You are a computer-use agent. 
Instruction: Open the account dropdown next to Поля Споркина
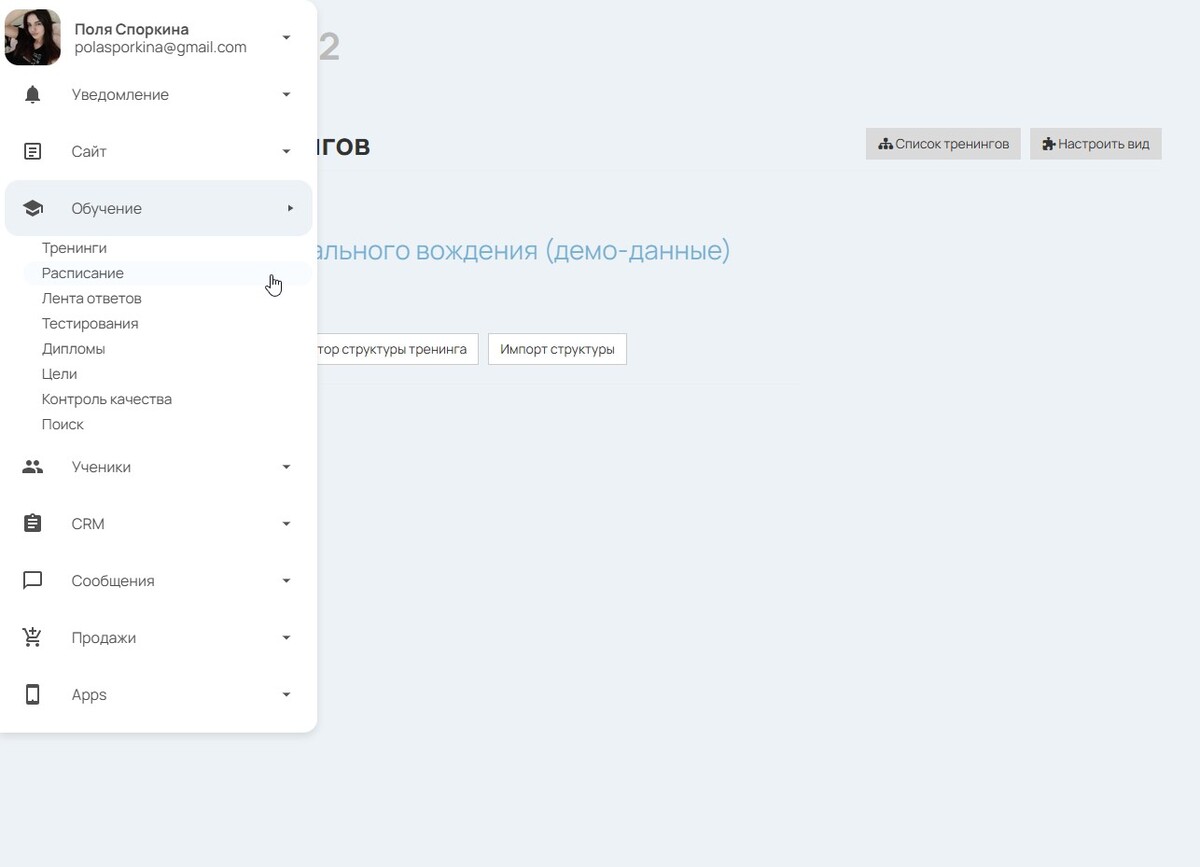tap(286, 38)
